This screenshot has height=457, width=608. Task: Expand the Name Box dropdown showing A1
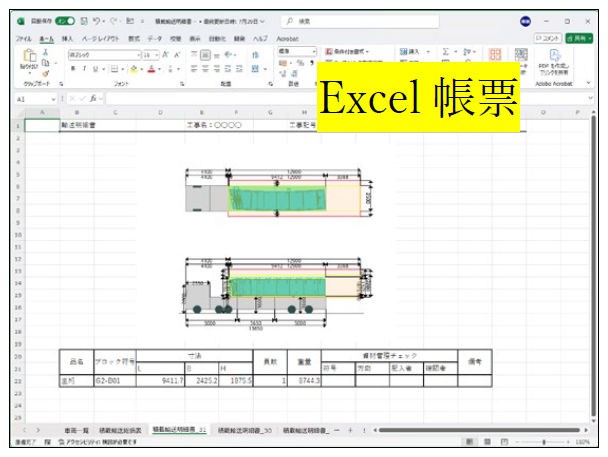coord(50,100)
